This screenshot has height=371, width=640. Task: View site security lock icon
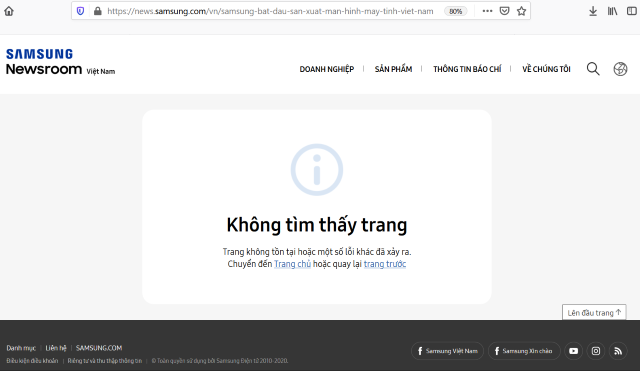click(x=98, y=11)
